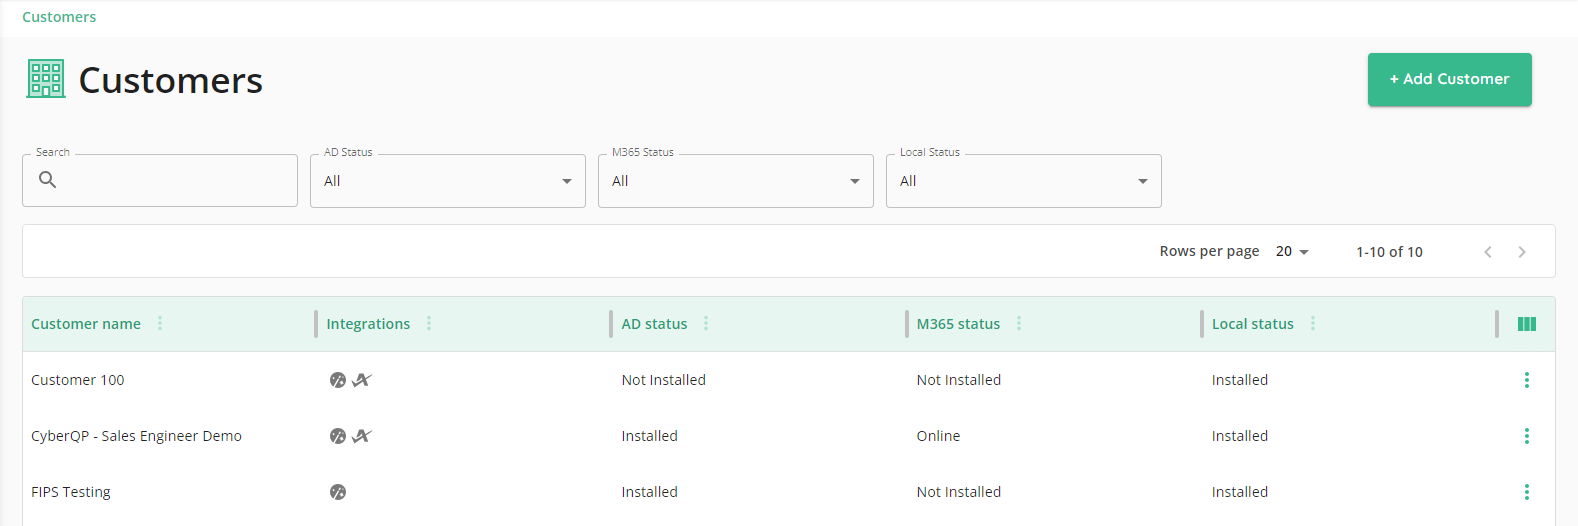
Task: Go to next page of customers
Action: tap(1522, 252)
